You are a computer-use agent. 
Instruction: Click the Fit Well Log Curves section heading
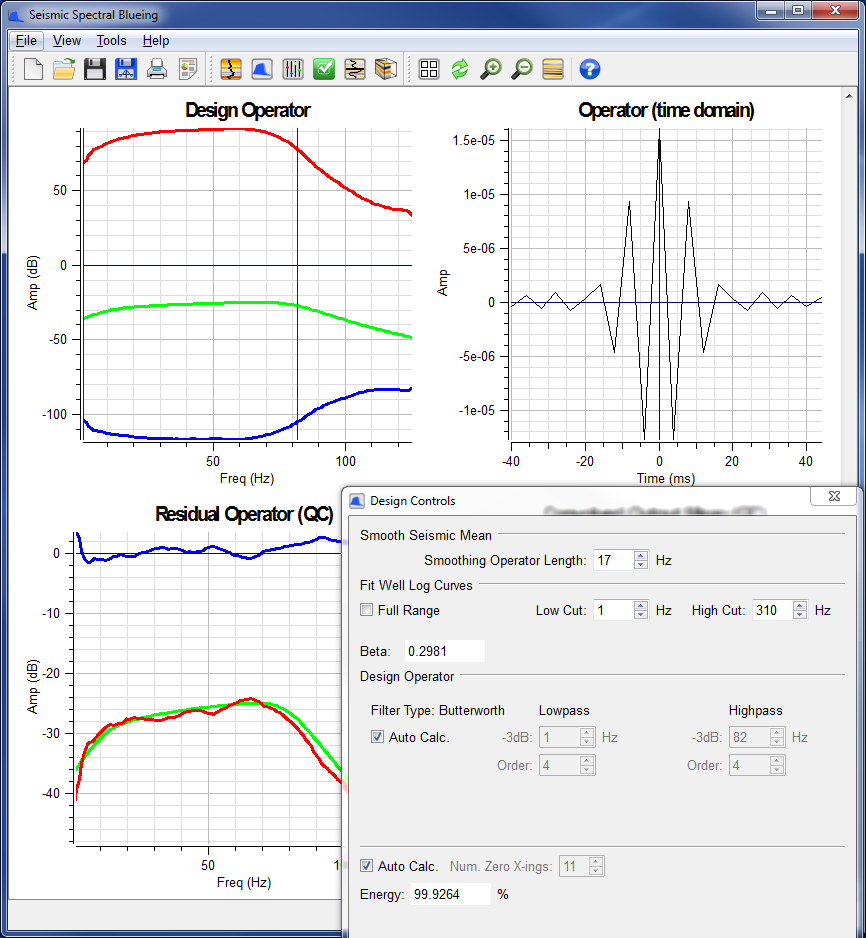click(416, 585)
